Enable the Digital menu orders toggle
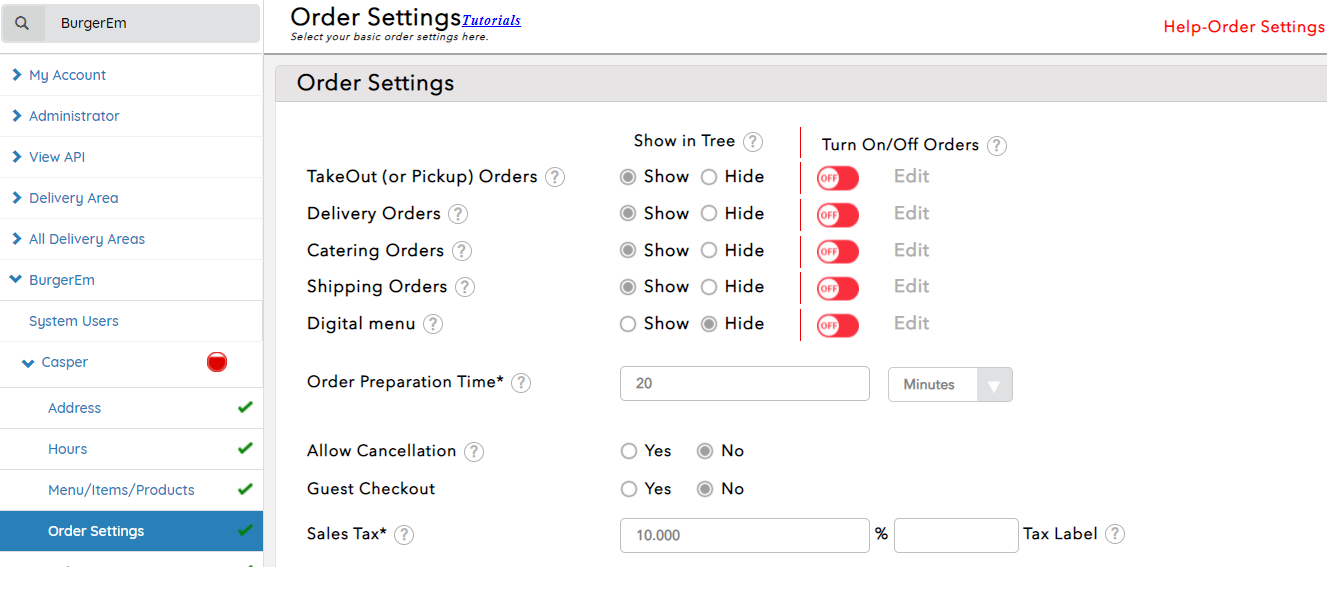This screenshot has width=1327, height=602. point(837,325)
